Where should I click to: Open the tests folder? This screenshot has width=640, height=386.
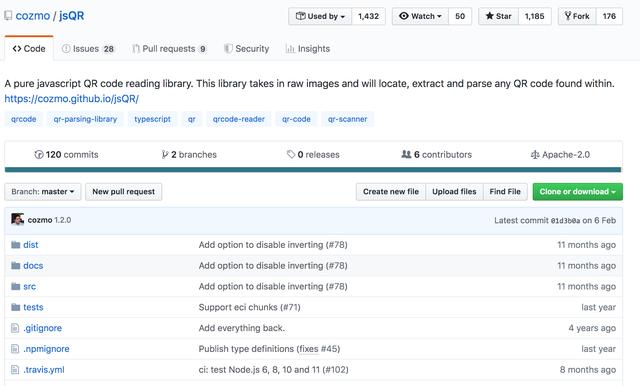[33, 307]
